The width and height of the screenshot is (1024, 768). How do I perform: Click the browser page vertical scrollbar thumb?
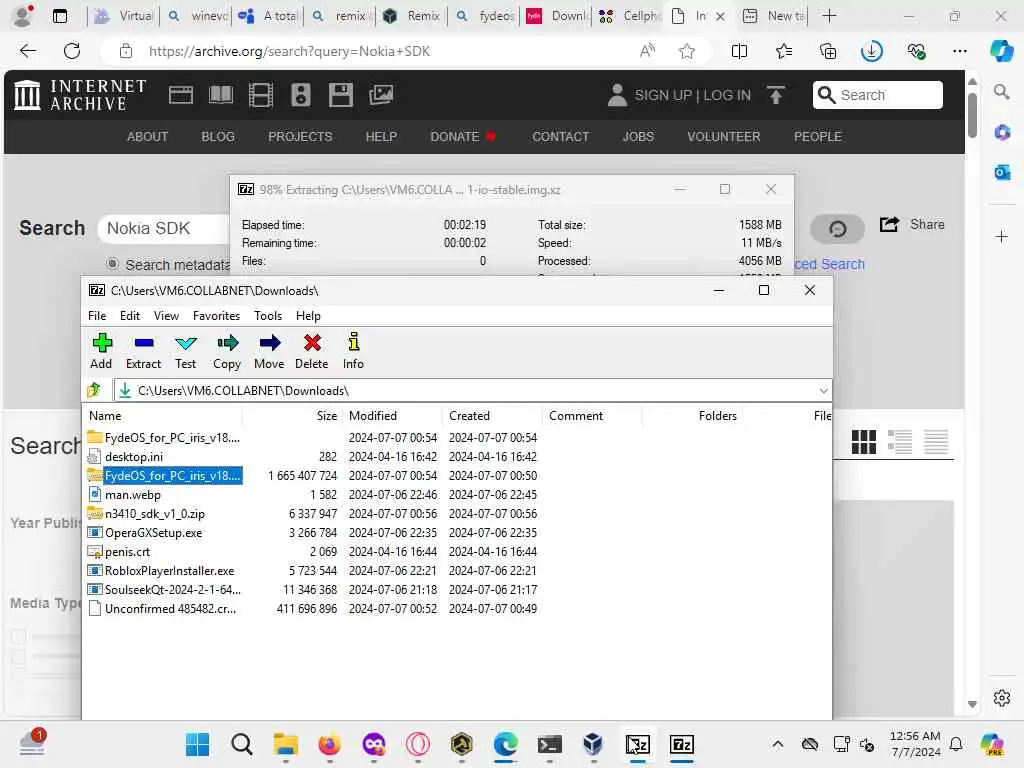click(972, 115)
